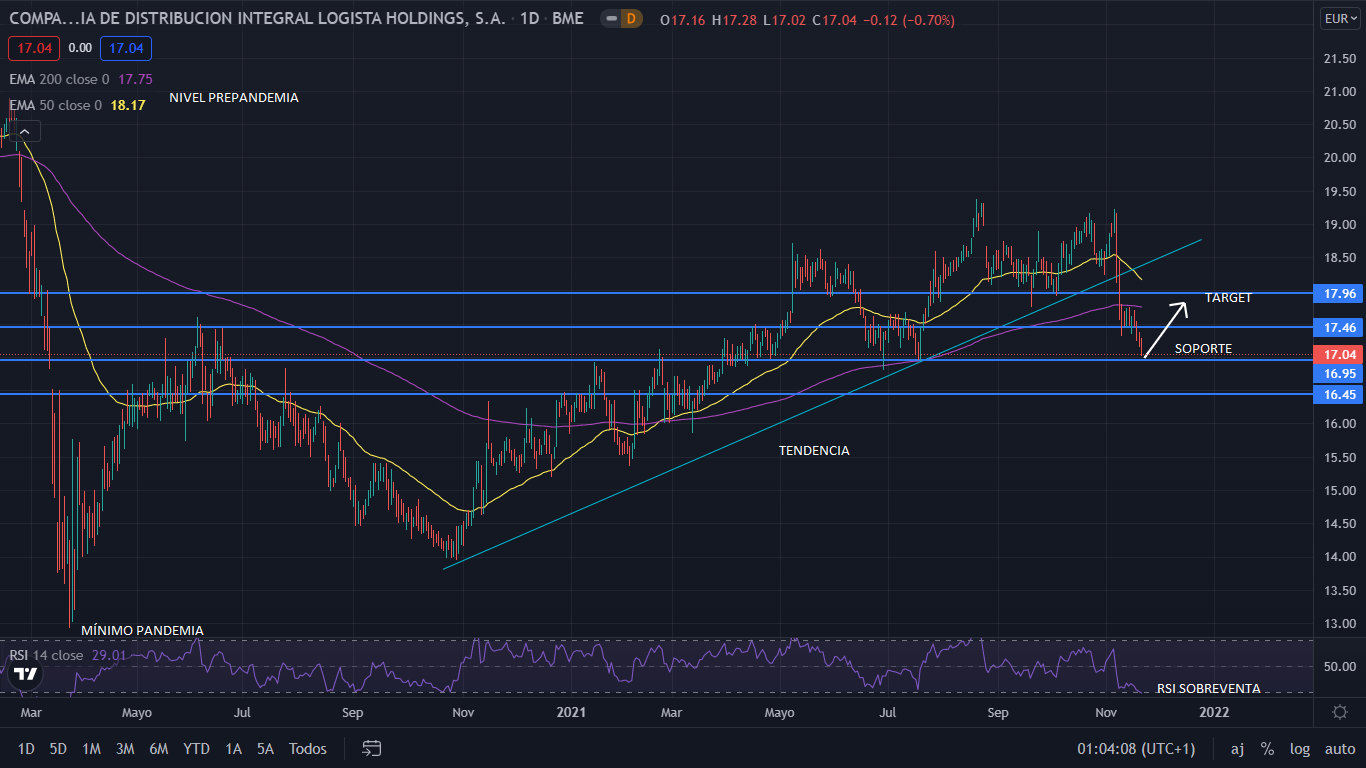Click the RSI 14 close indicator label
This screenshot has width=1366, height=768.
[x=45, y=655]
